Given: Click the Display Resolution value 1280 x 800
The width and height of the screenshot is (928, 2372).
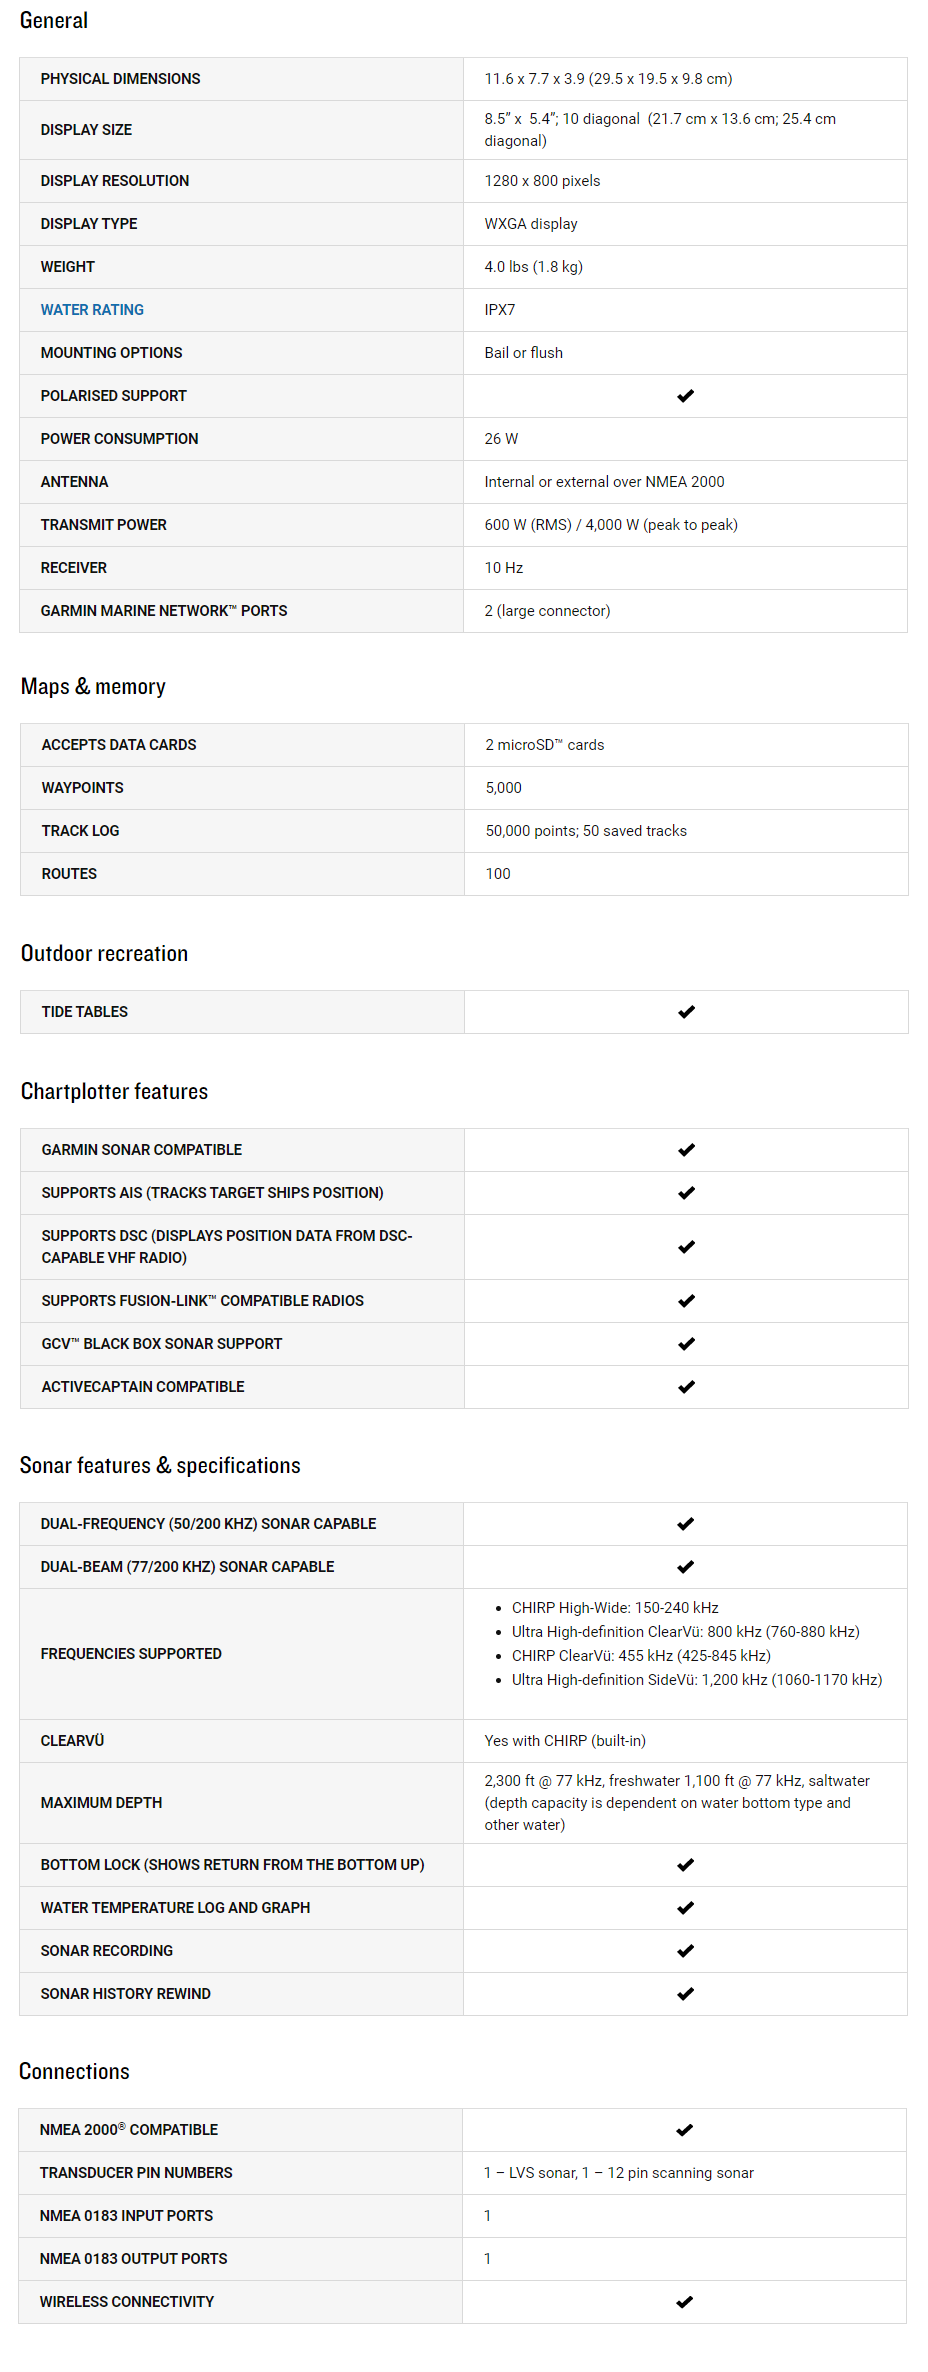Looking at the screenshot, I should click(542, 181).
